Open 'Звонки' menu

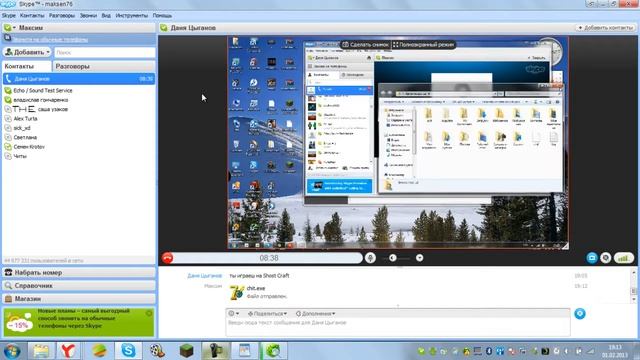pos(88,16)
